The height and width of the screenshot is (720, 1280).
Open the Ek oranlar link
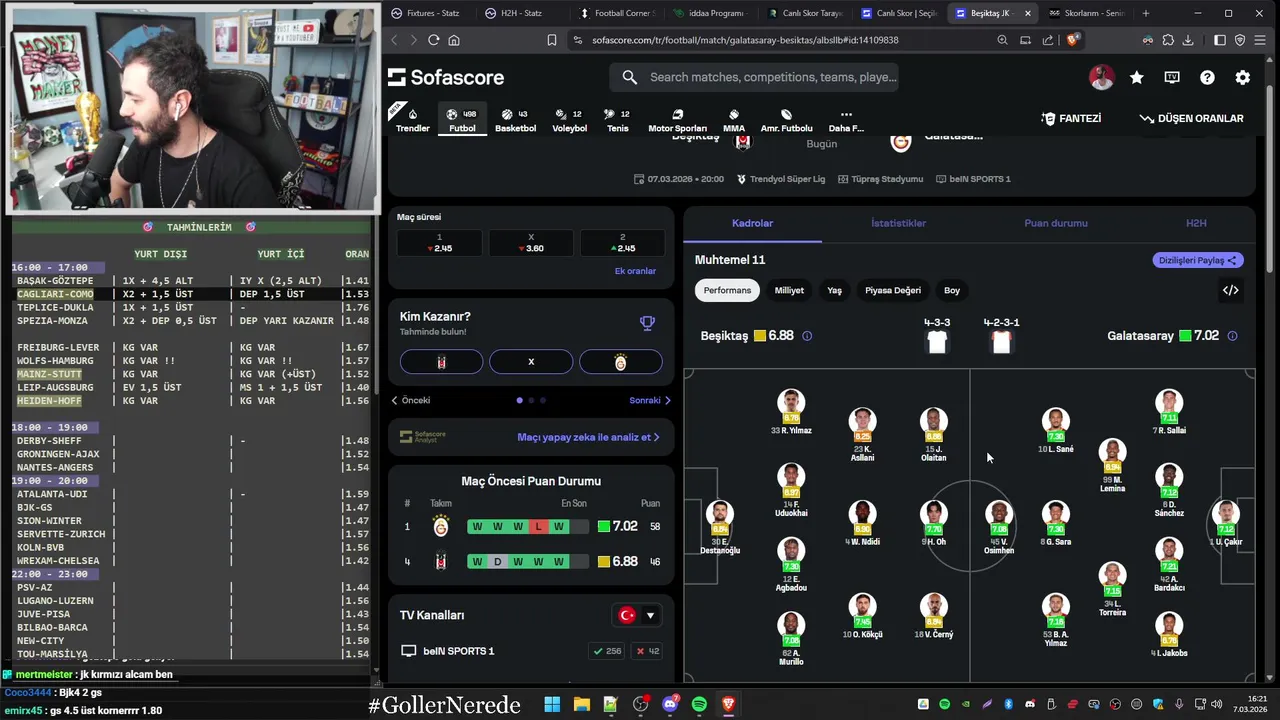tap(635, 271)
